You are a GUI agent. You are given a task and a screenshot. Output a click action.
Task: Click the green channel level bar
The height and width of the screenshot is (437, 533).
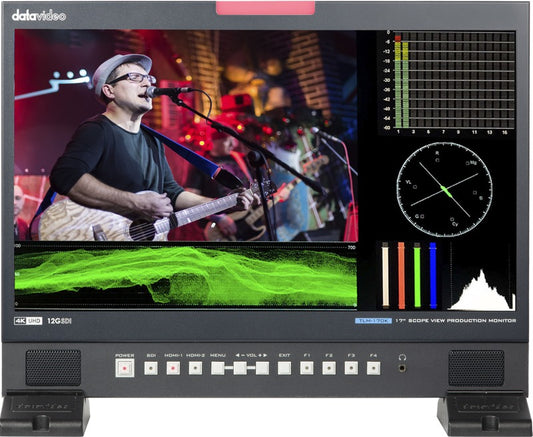tap(417, 275)
